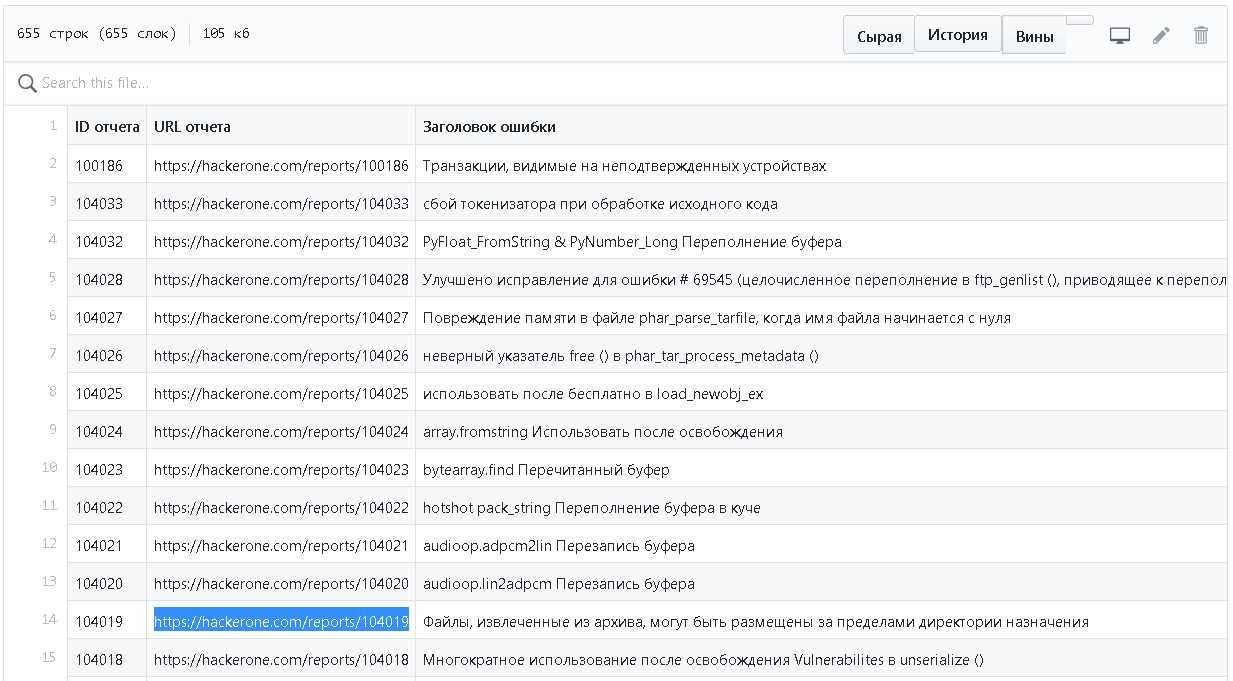This screenshot has width=1233, height=681.
Task: Open the highlighted report 104019 URL
Action: pos(281,622)
